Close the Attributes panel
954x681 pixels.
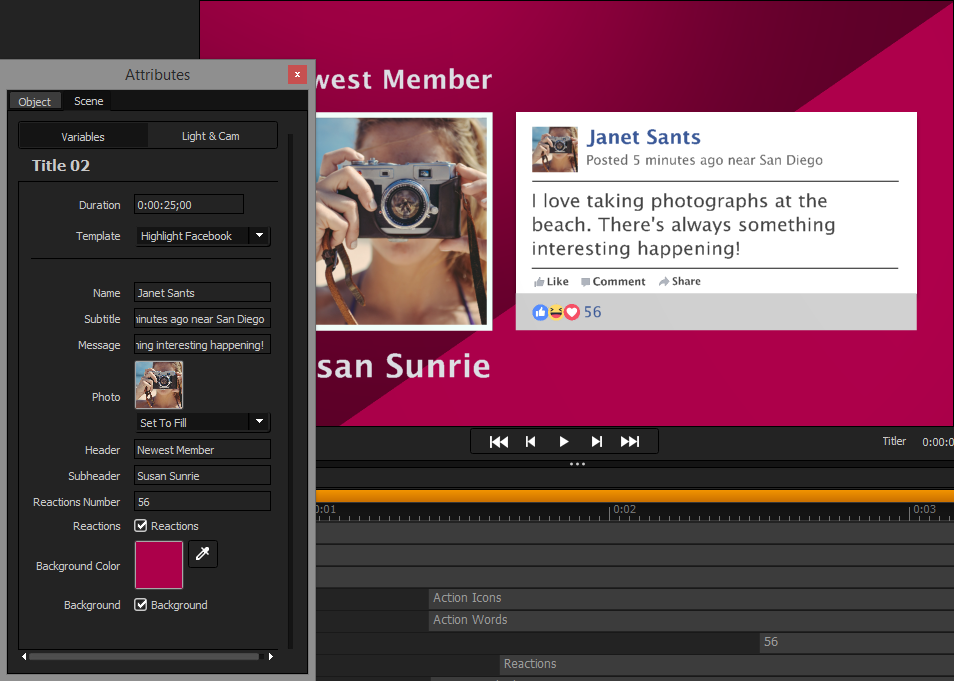[x=297, y=74]
